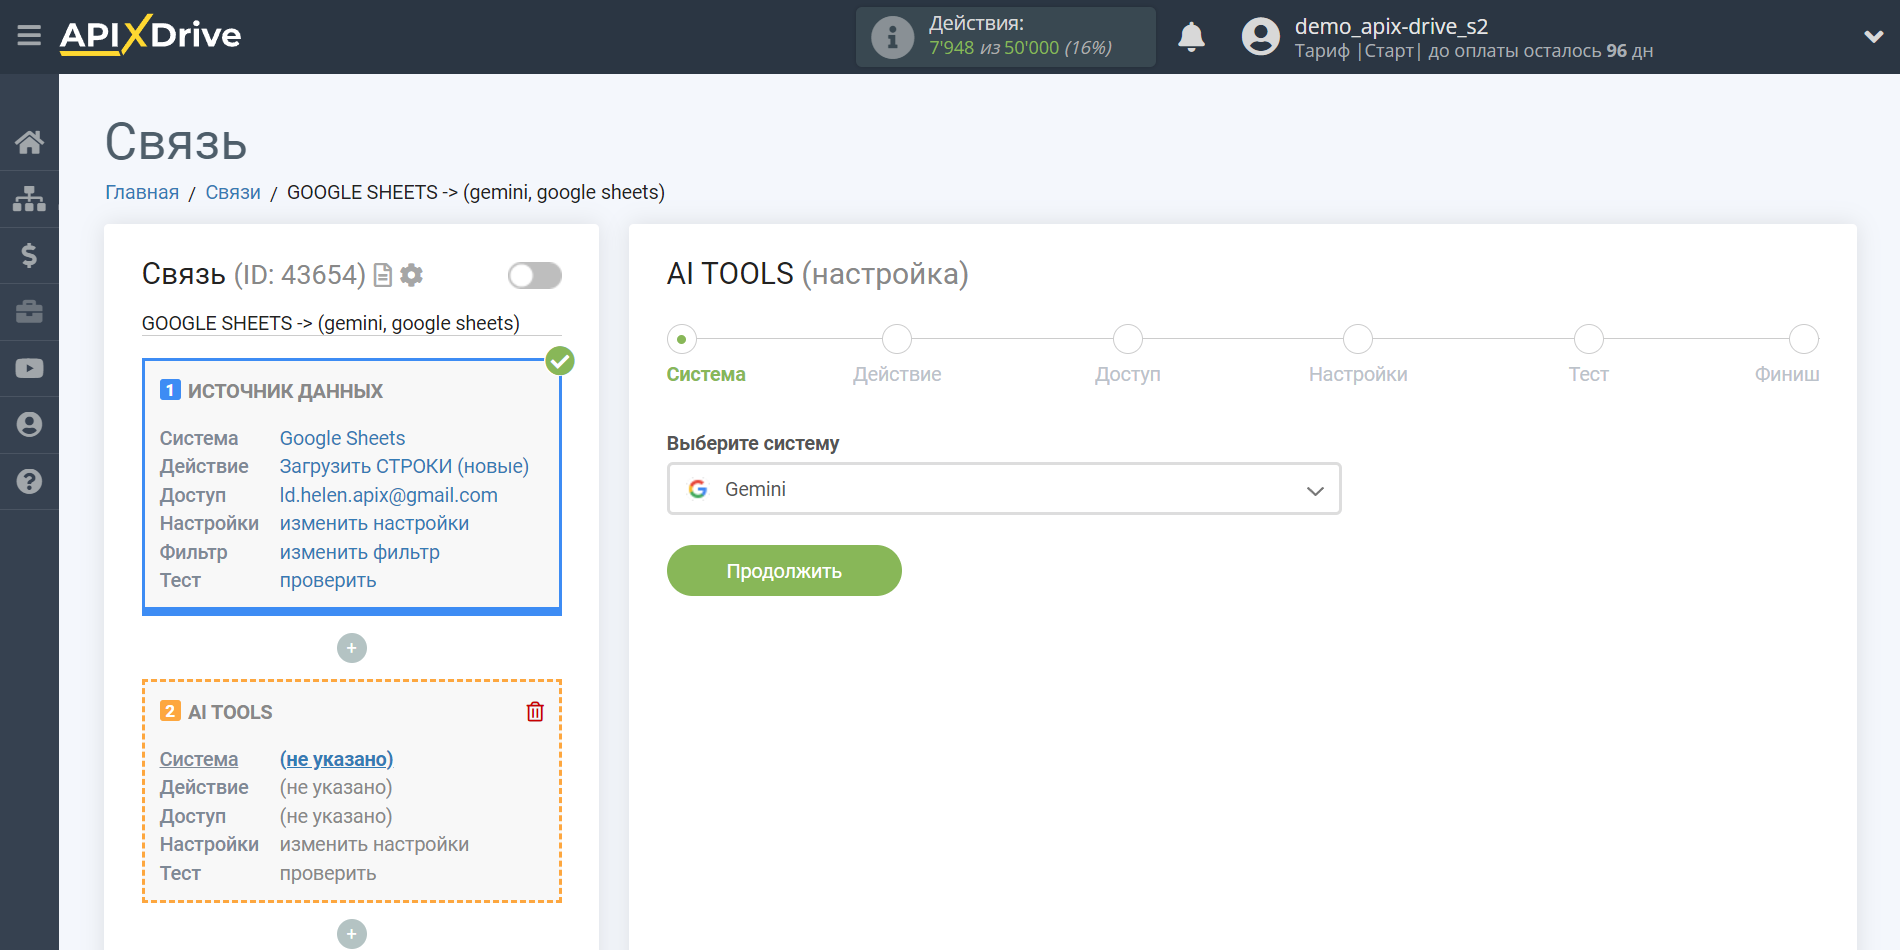Select the Доступ step
1900x950 pixels.
point(1128,339)
